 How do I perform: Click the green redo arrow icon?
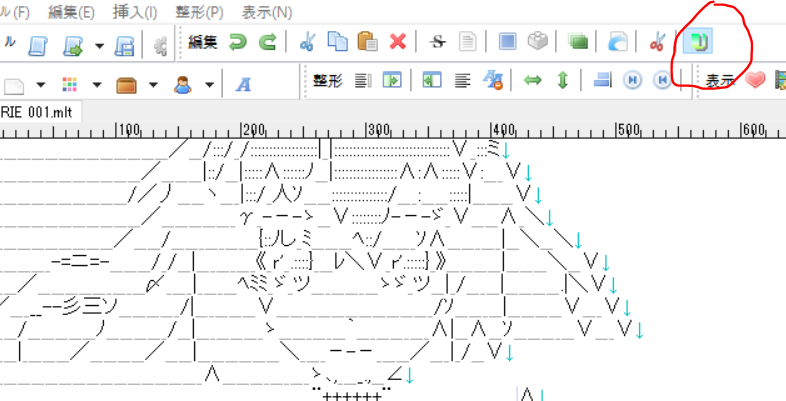point(267,42)
